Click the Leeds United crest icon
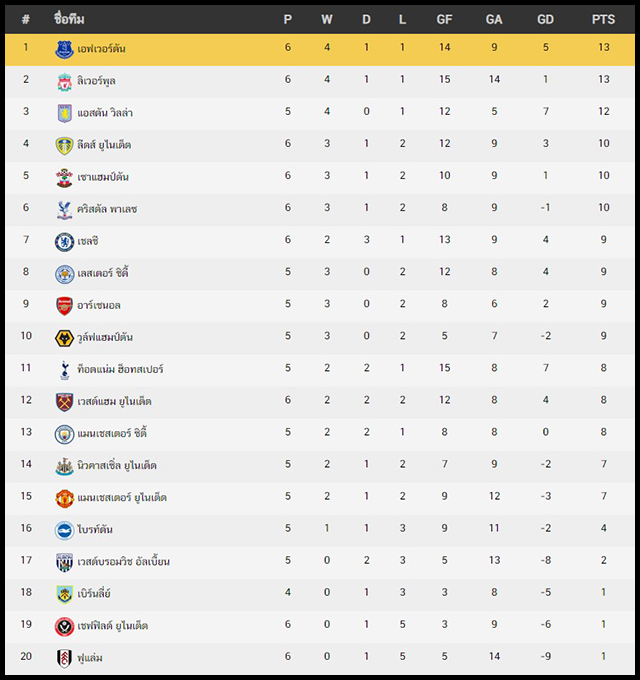 click(65, 145)
